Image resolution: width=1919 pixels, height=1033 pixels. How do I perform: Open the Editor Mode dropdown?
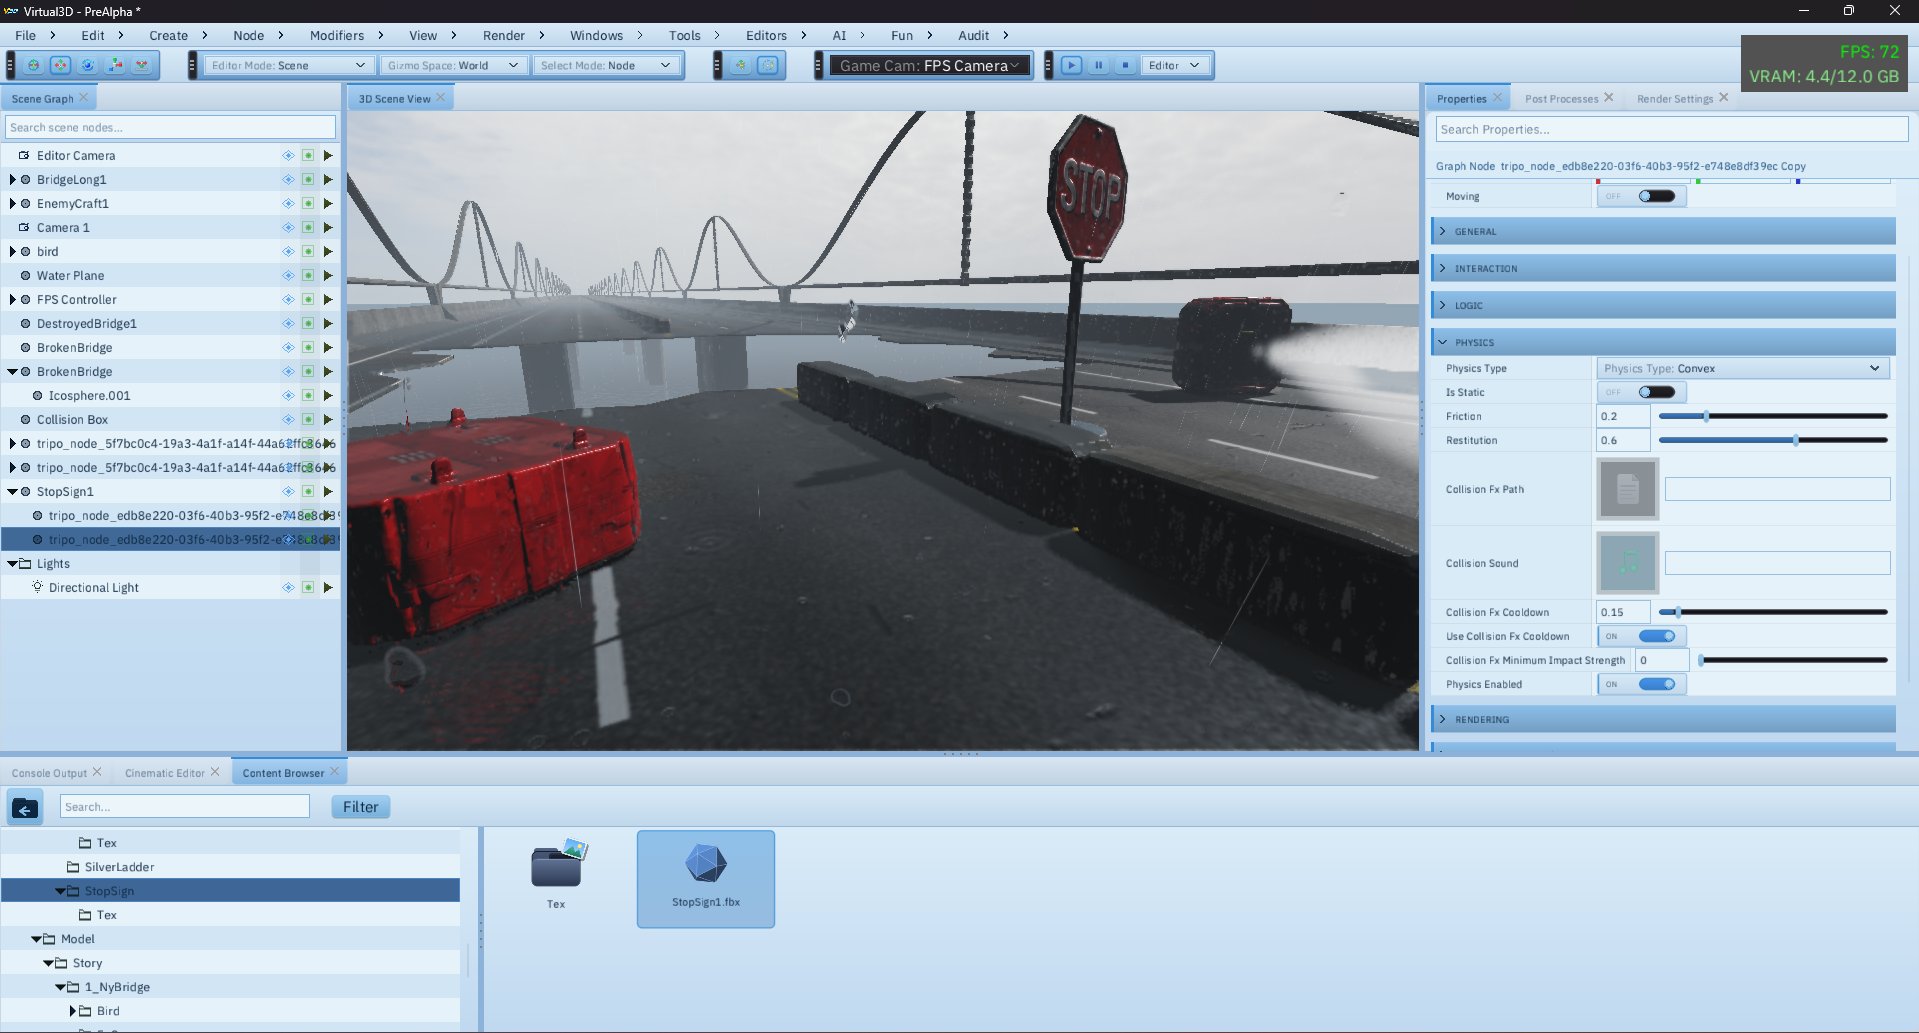point(288,65)
